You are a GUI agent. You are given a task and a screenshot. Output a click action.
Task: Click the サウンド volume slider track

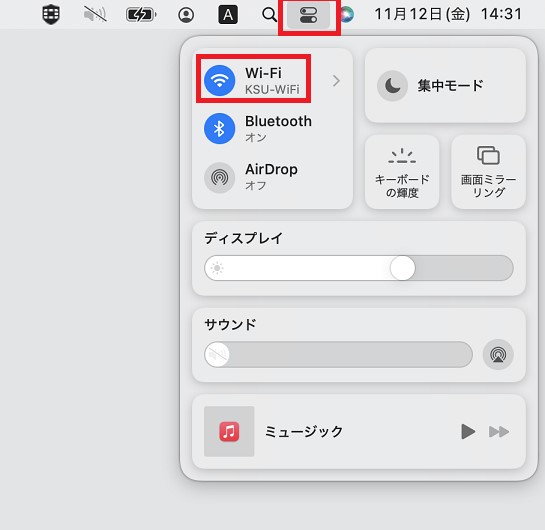338,354
